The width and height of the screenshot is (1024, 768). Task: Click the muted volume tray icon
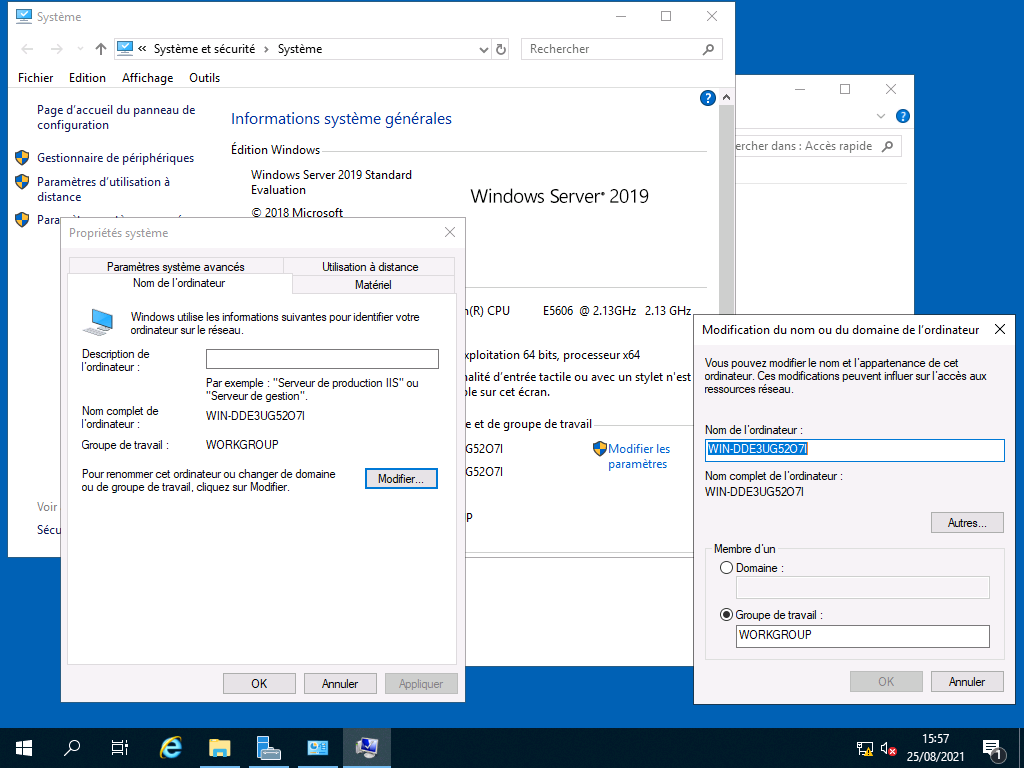coord(888,748)
